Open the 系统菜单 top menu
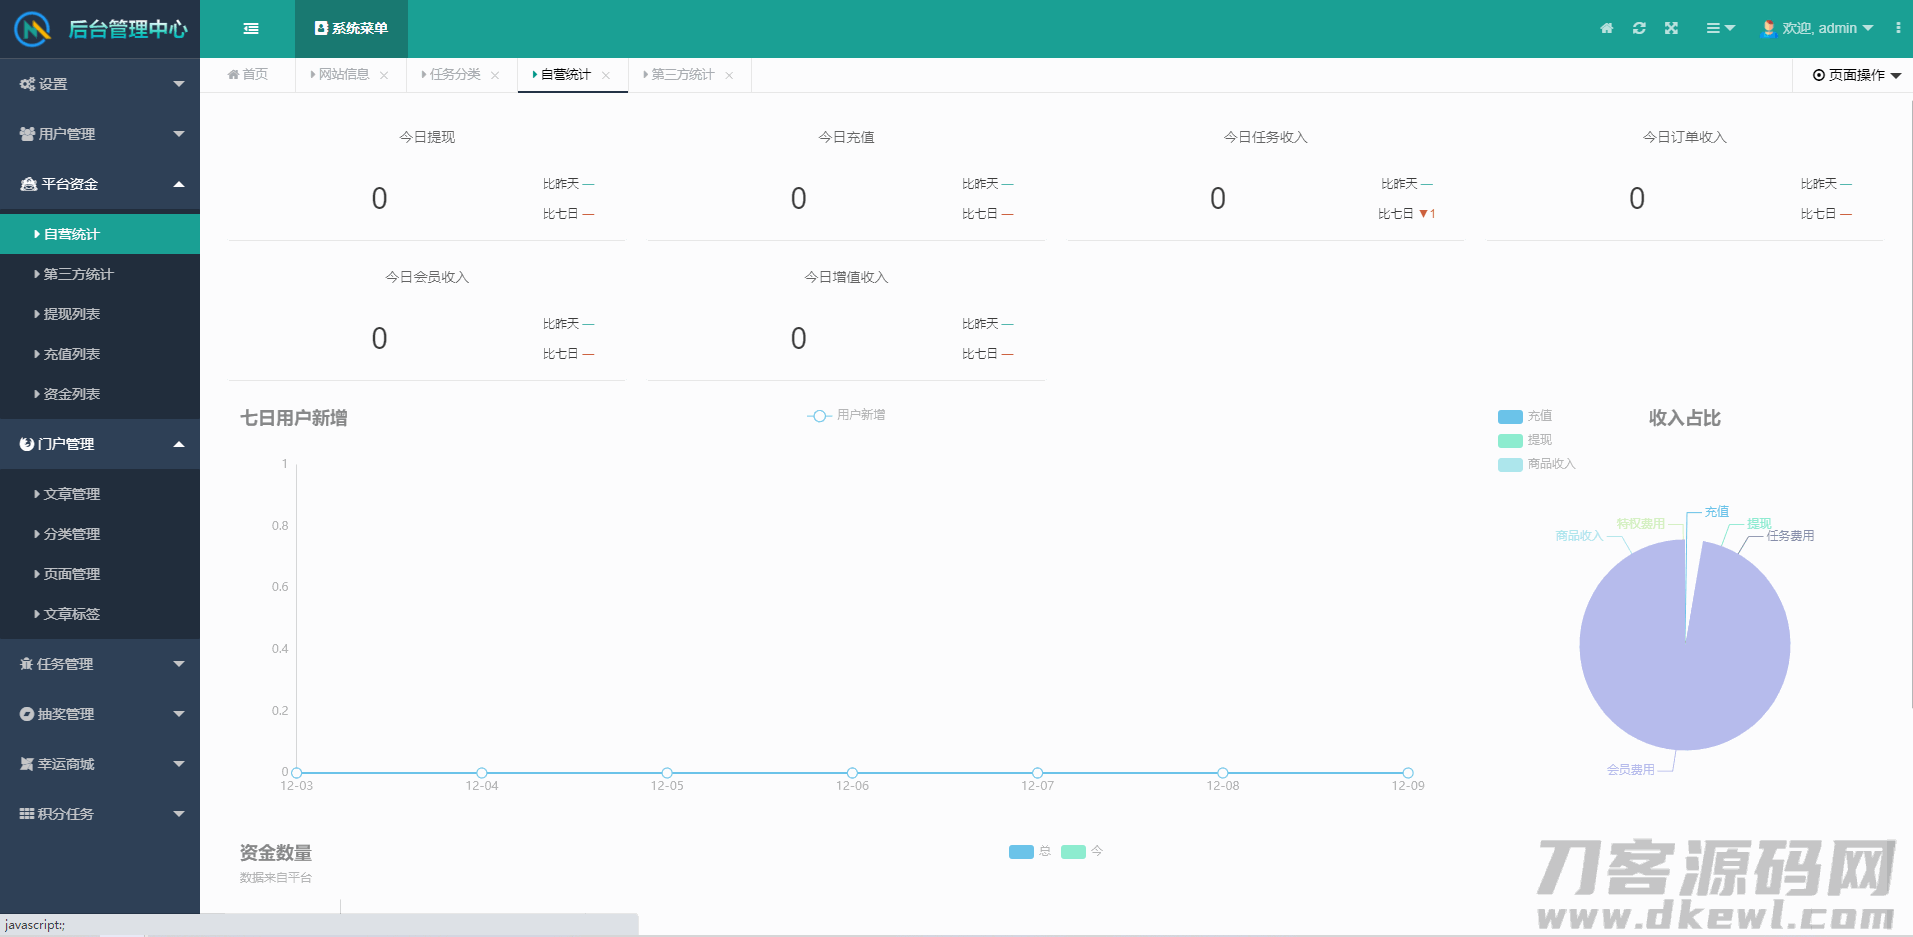This screenshot has width=1913, height=937. tap(351, 29)
